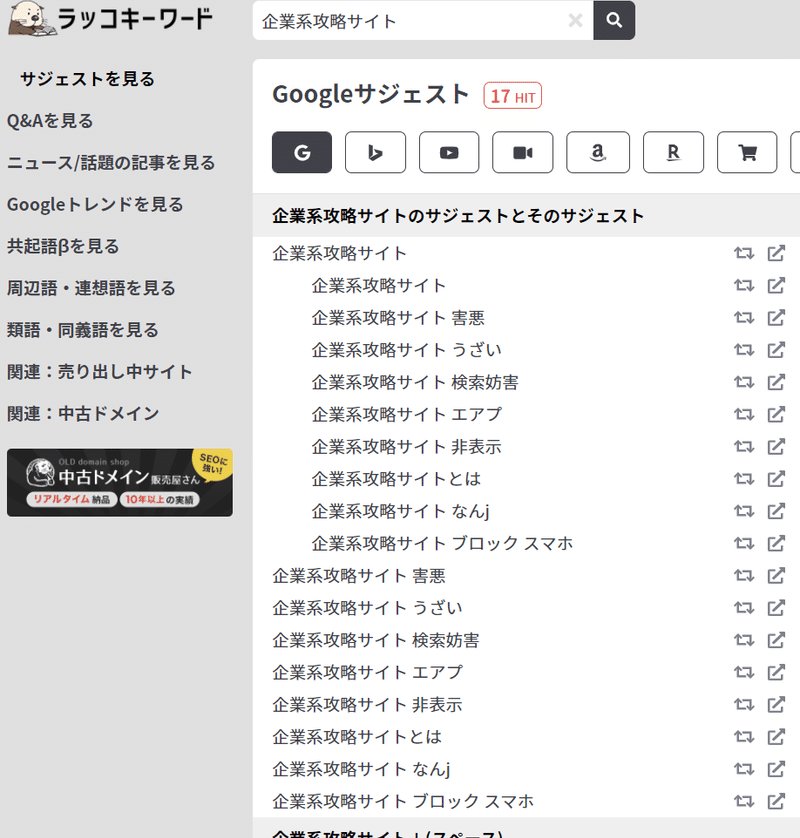The width and height of the screenshot is (800, 838).
Task: Open external link for indented 企業系攻略サイト うざい
Action: click(x=776, y=350)
